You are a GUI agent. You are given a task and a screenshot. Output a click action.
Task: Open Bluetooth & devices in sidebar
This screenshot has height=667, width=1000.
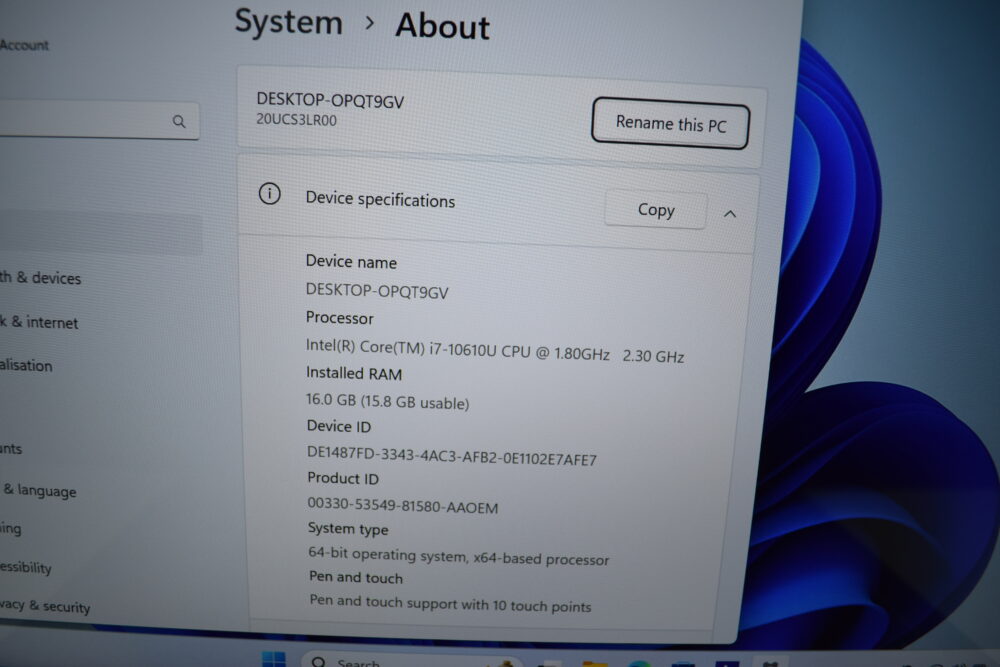click(41, 277)
